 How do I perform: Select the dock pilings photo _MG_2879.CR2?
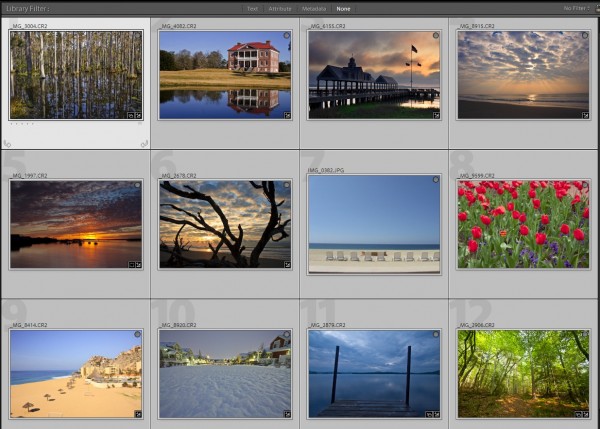click(x=373, y=373)
